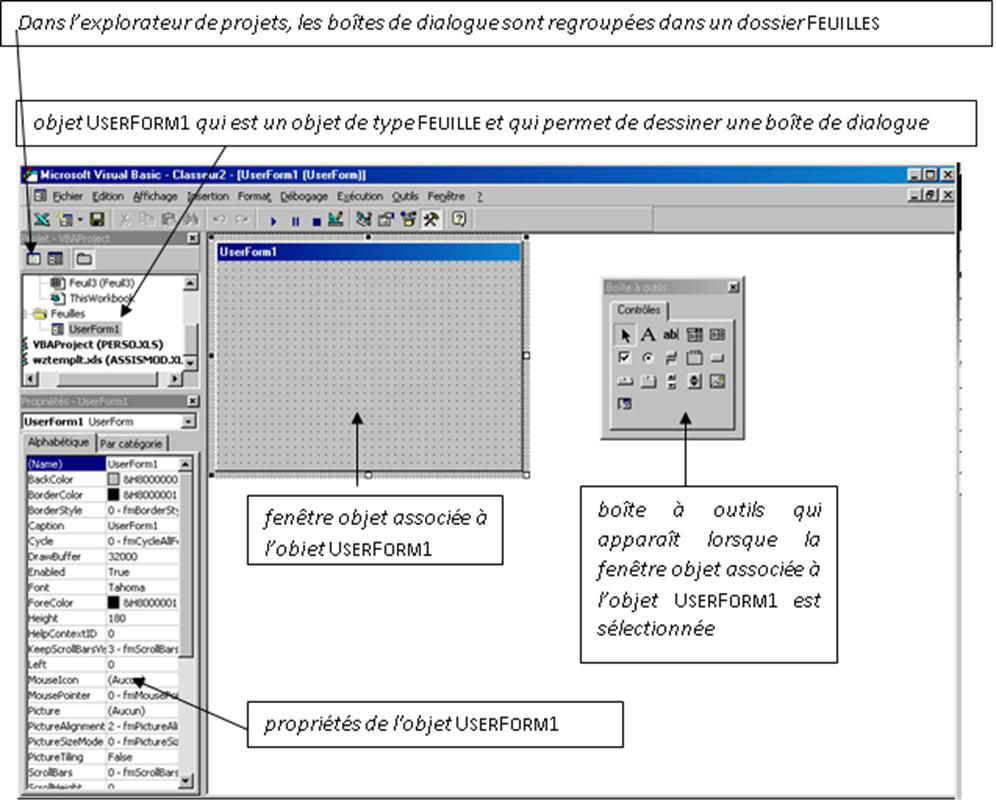996x801 pixels.
Task: Toggle Folders icon in Project panel
Action: tap(84, 259)
